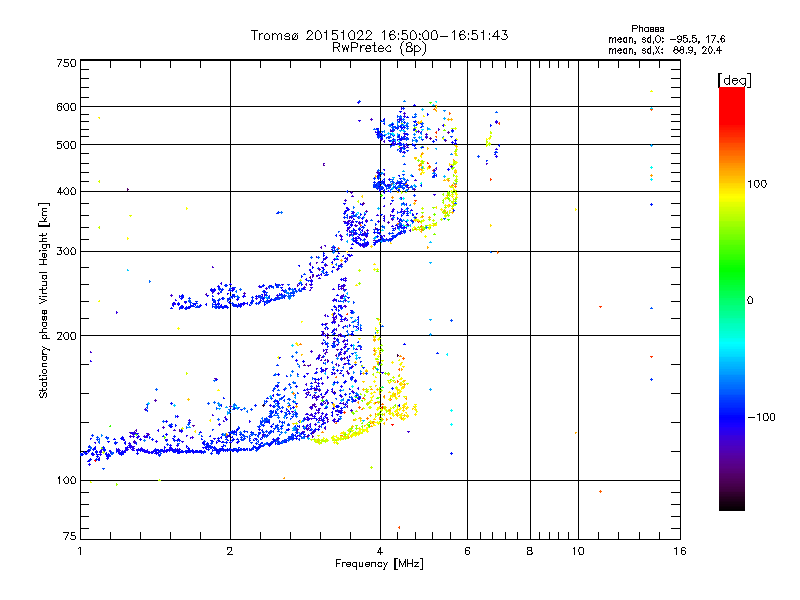This screenshot has width=800, height=600.
Task: Click colorbar tick label '0'
Action: [750, 301]
